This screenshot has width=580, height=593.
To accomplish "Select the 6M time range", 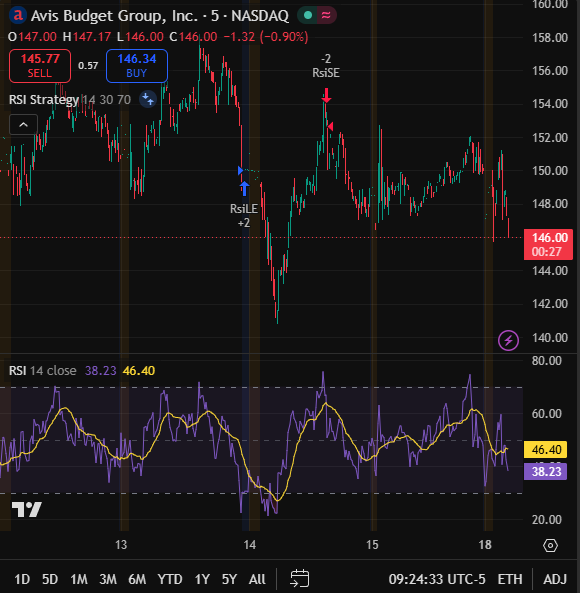I will coord(137,579).
